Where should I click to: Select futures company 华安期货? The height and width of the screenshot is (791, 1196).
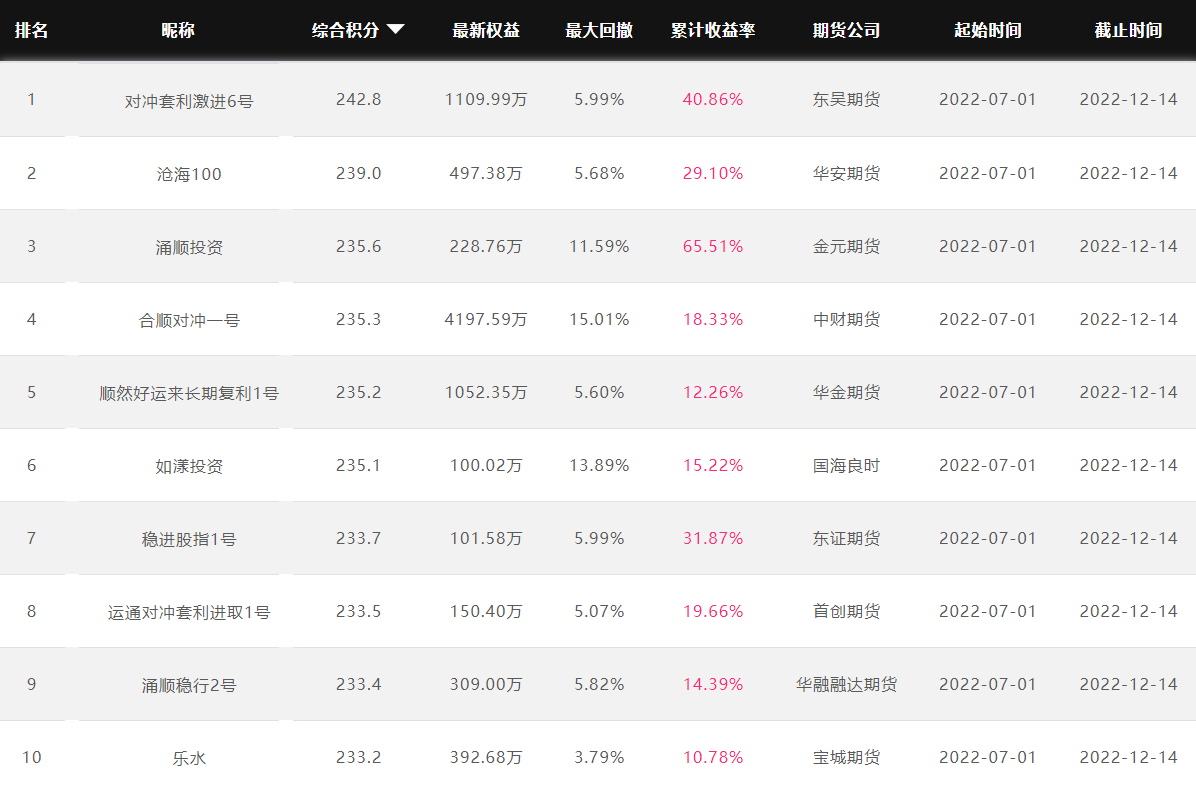[x=846, y=173]
